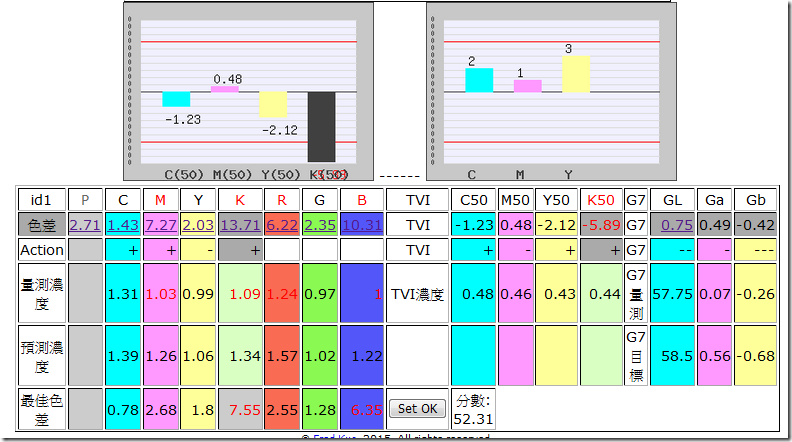Select the 7.55 best color difference cell

point(240,409)
